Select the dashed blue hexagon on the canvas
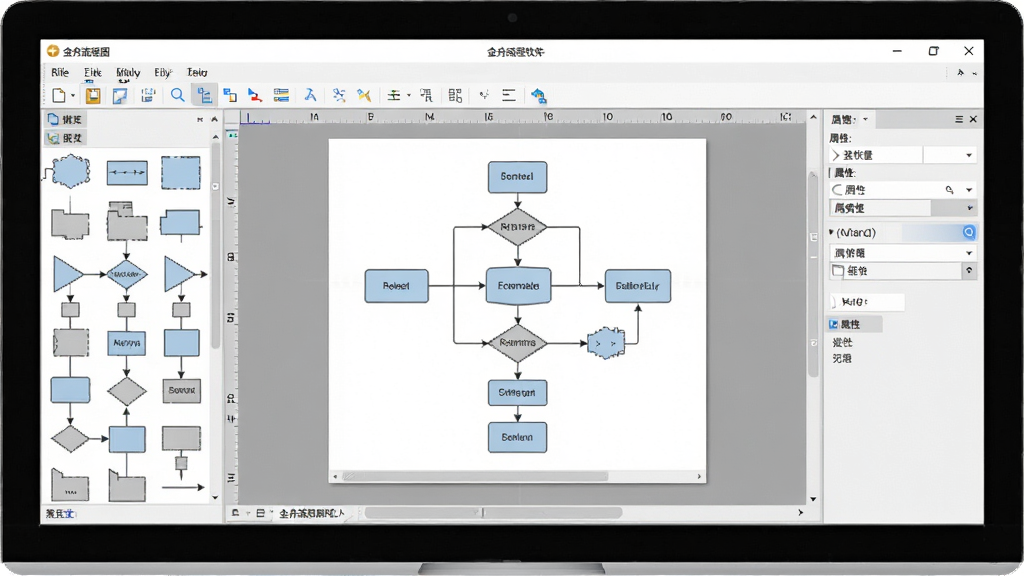Image resolution: width=1024 pixels, height=576 pixels. 606,343
